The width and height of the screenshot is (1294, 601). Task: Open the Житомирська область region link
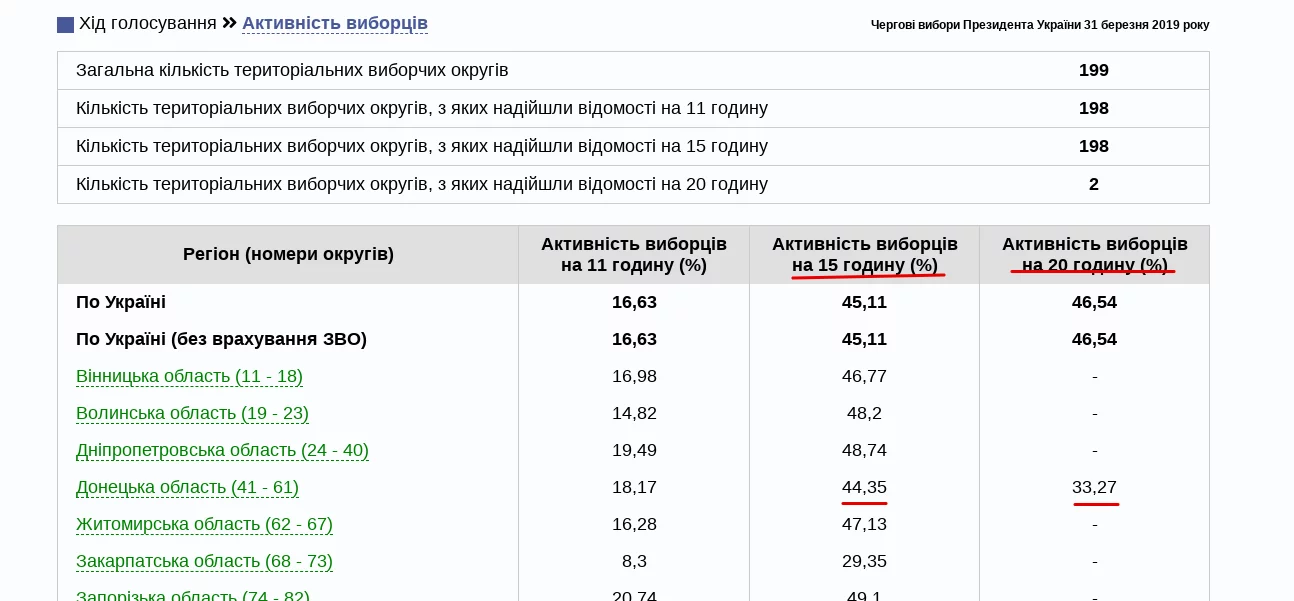point(204,524)
